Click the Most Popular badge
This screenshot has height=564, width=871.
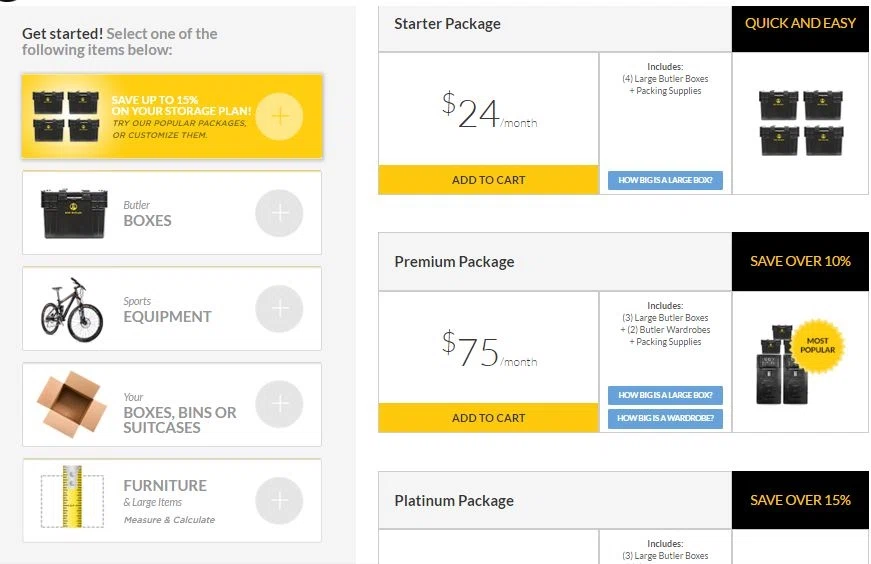(x=818, y=346)
